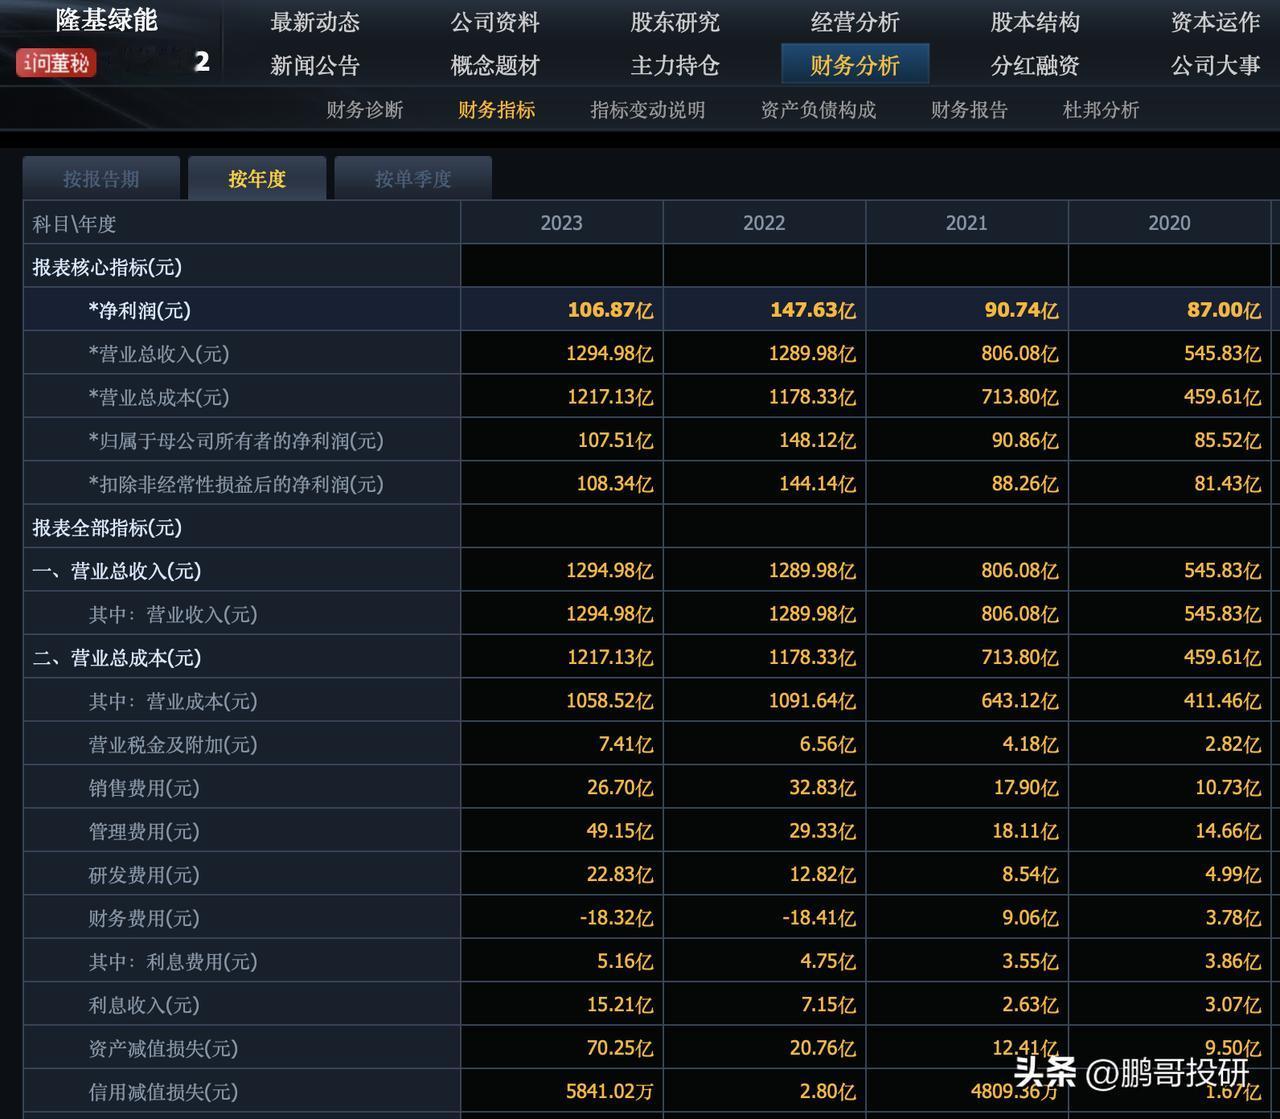
Task: Select *归属于母公司所有者的净利润(元) row label
Action: click(235, 441)
